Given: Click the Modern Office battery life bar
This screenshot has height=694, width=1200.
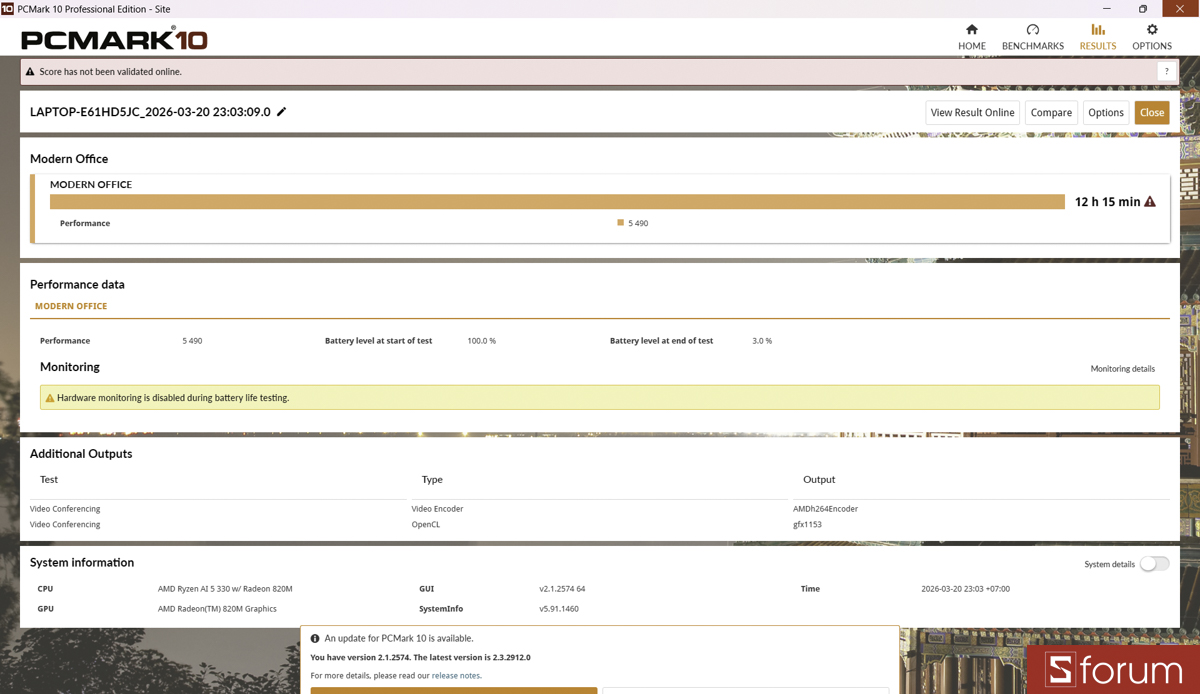Looking at the screenshot, I should (557, 202).
